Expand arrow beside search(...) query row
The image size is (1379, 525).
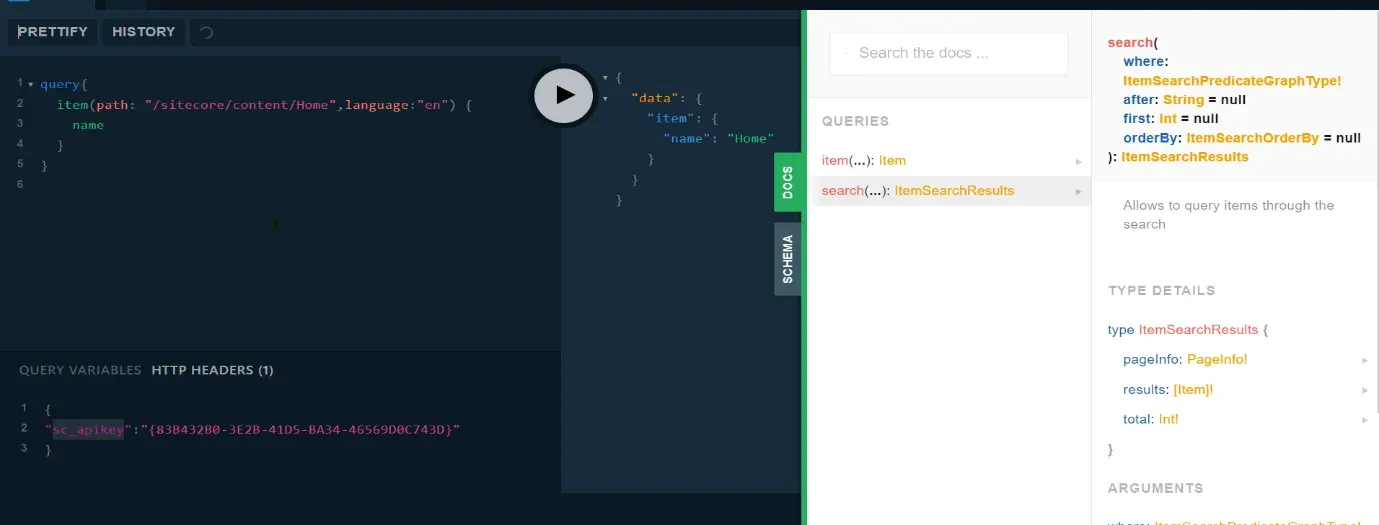(1079, 191)
